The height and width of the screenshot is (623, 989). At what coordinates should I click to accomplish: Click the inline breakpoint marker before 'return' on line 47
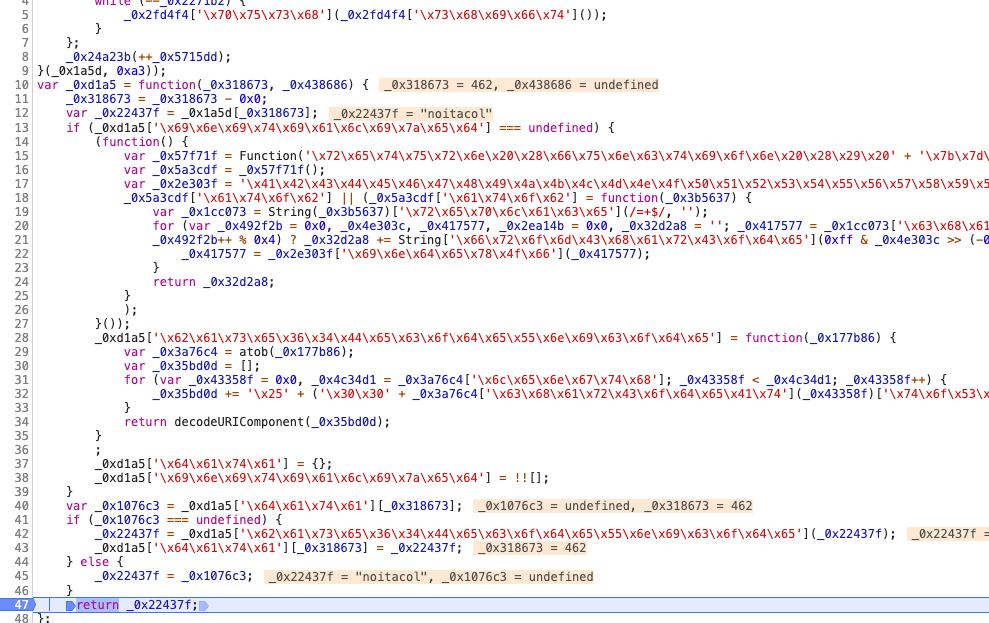click(x=71, y=605)
